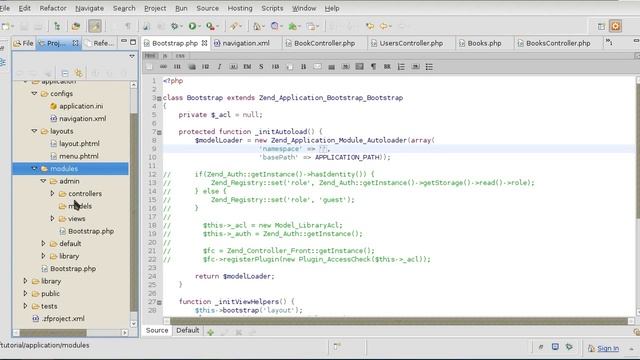Insert H1 heading from snippet toolbar
640x360 pixels.
pos(177,67)
